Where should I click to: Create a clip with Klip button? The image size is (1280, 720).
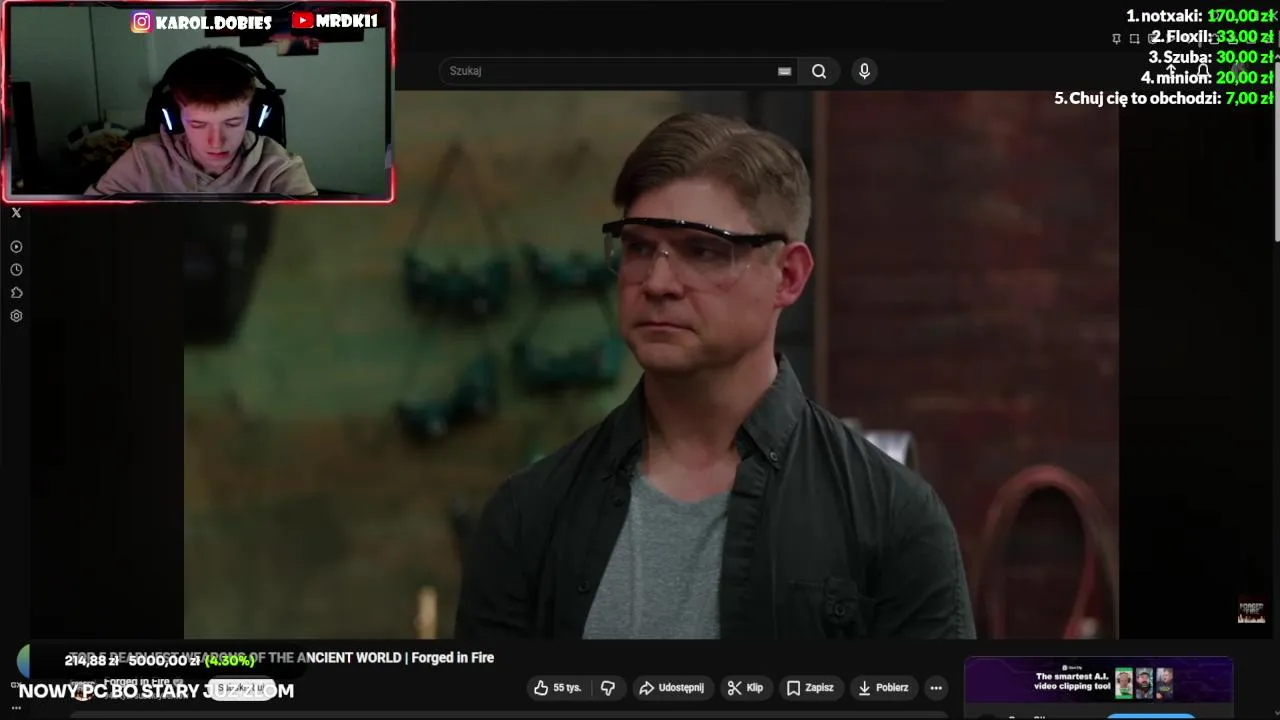745,688
